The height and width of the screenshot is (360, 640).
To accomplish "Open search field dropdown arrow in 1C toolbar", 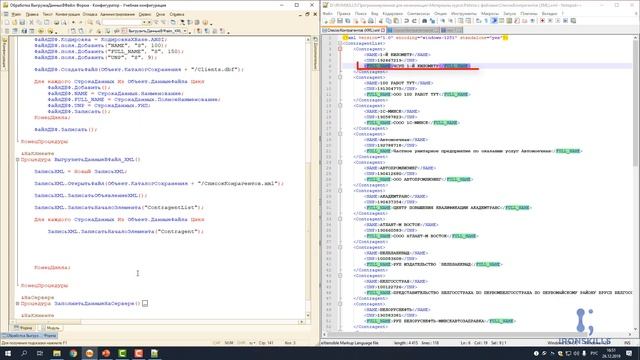I will coord(144,22).
